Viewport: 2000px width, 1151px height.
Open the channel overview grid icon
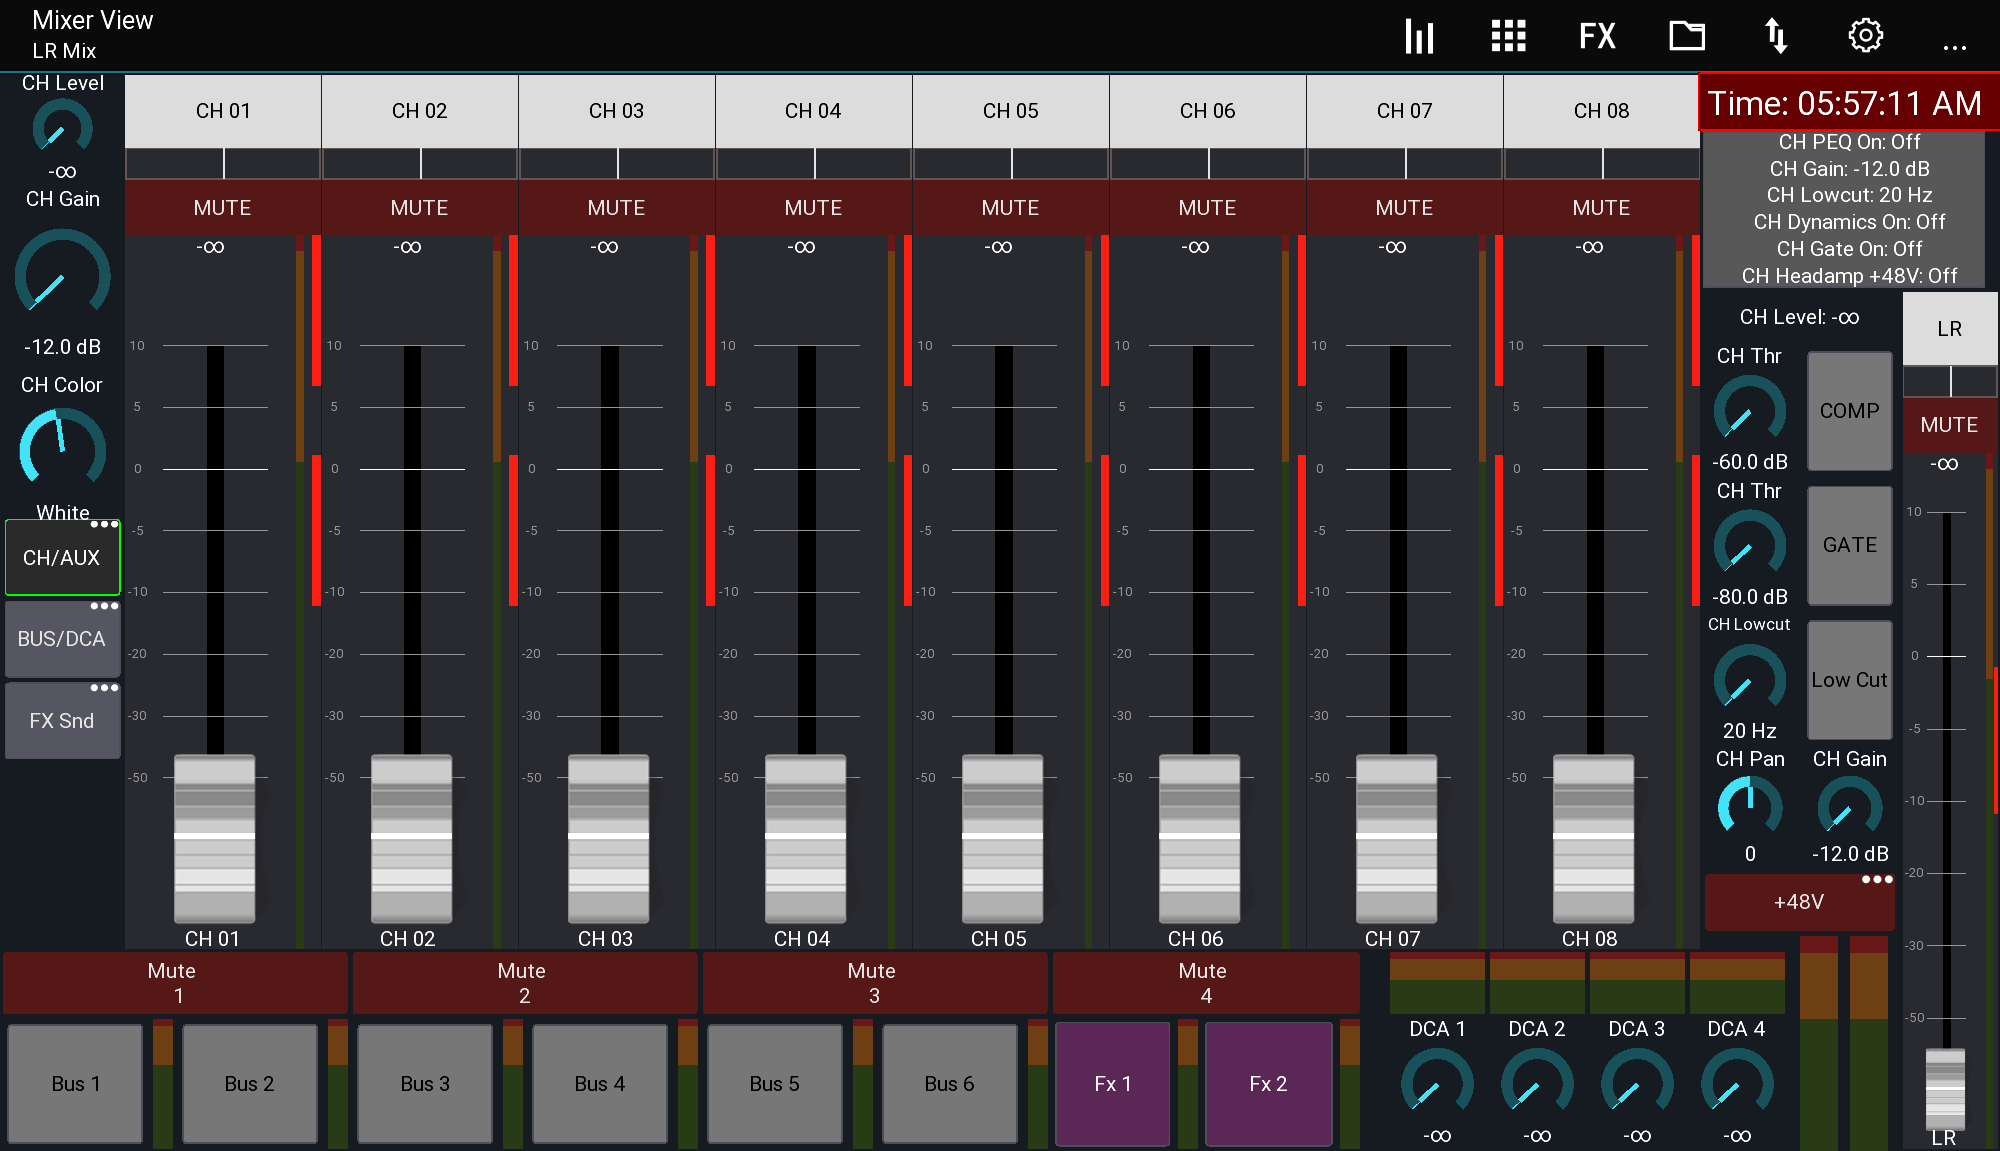1508,35
